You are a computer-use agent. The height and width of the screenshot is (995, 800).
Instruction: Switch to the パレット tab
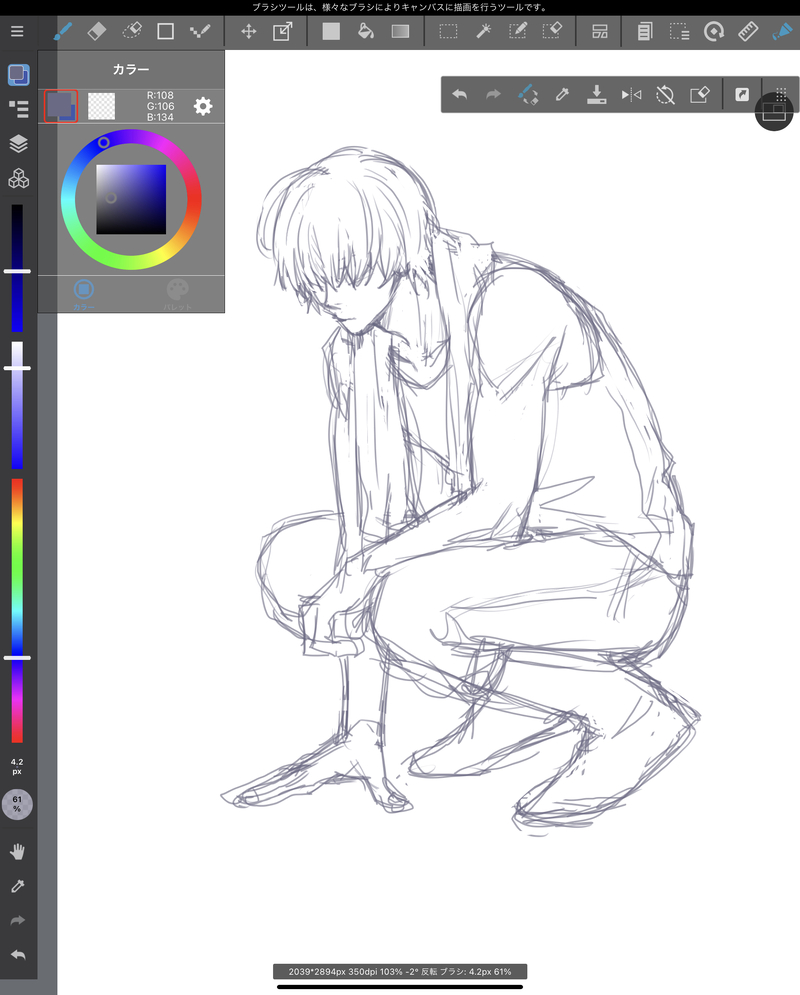tap(178, 294)
